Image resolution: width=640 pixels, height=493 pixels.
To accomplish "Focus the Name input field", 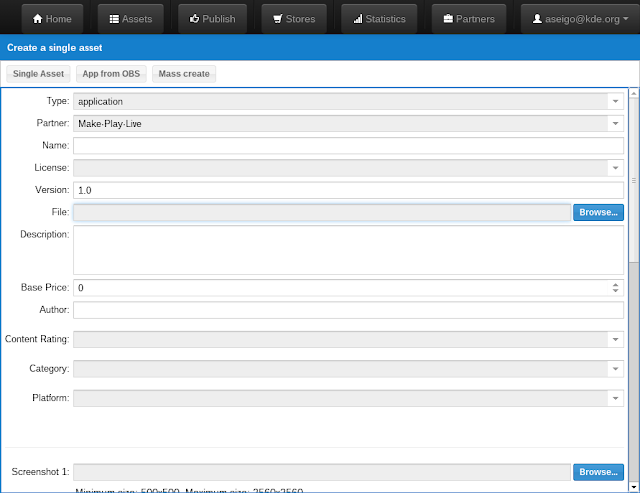I will 348,146.
